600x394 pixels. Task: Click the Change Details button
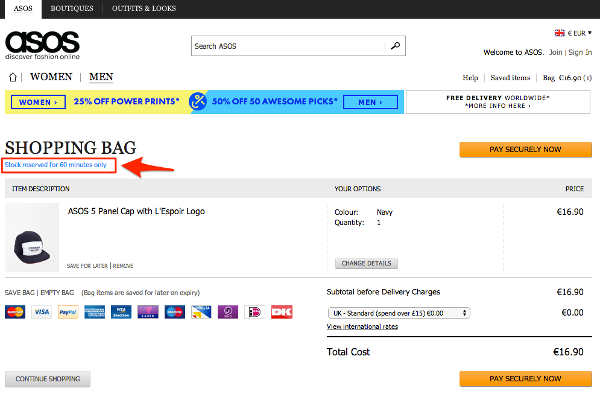click(366, 264)
